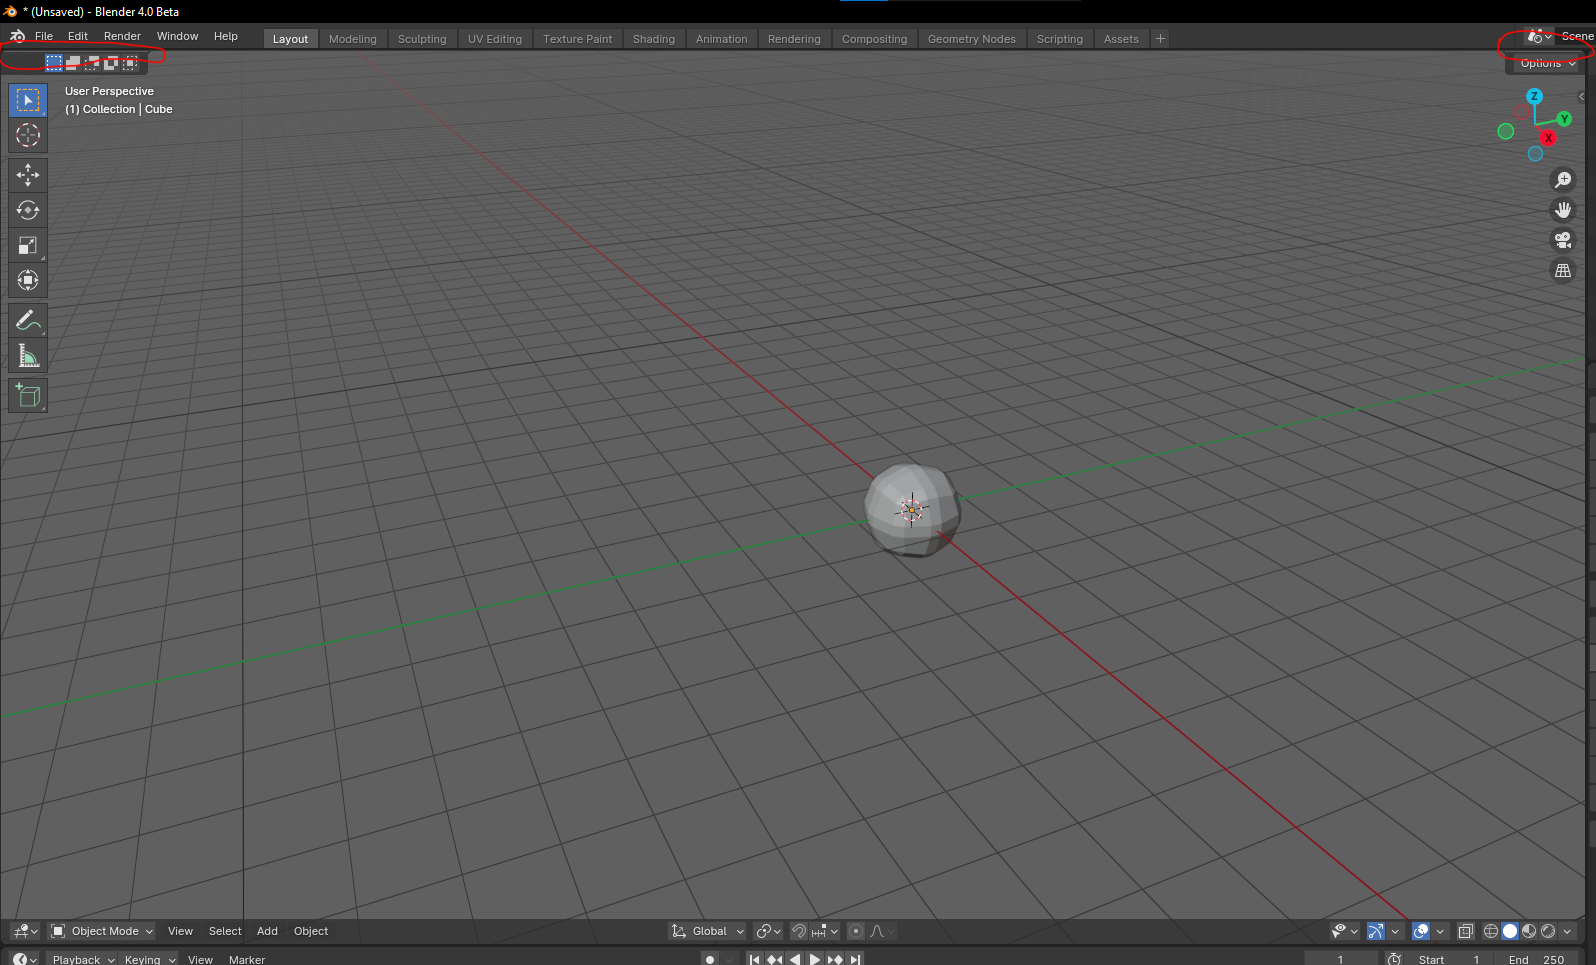Image resolution: width=1596 pixels, height=965 pixels.
Task: Select the Measure ruler tool
Action: 28,355
